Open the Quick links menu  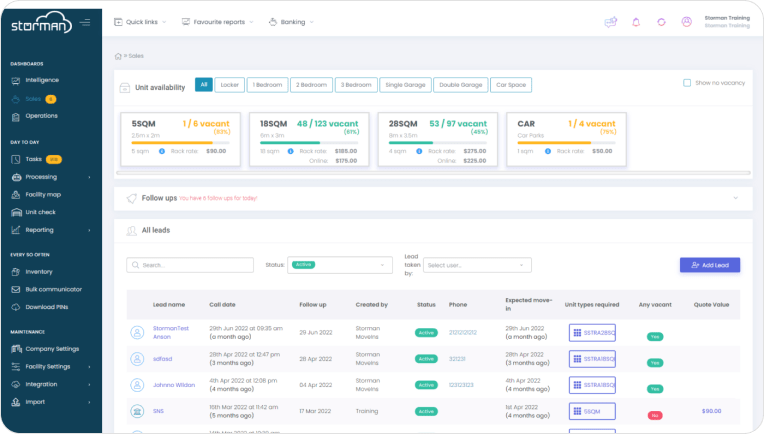pos(141,22)
